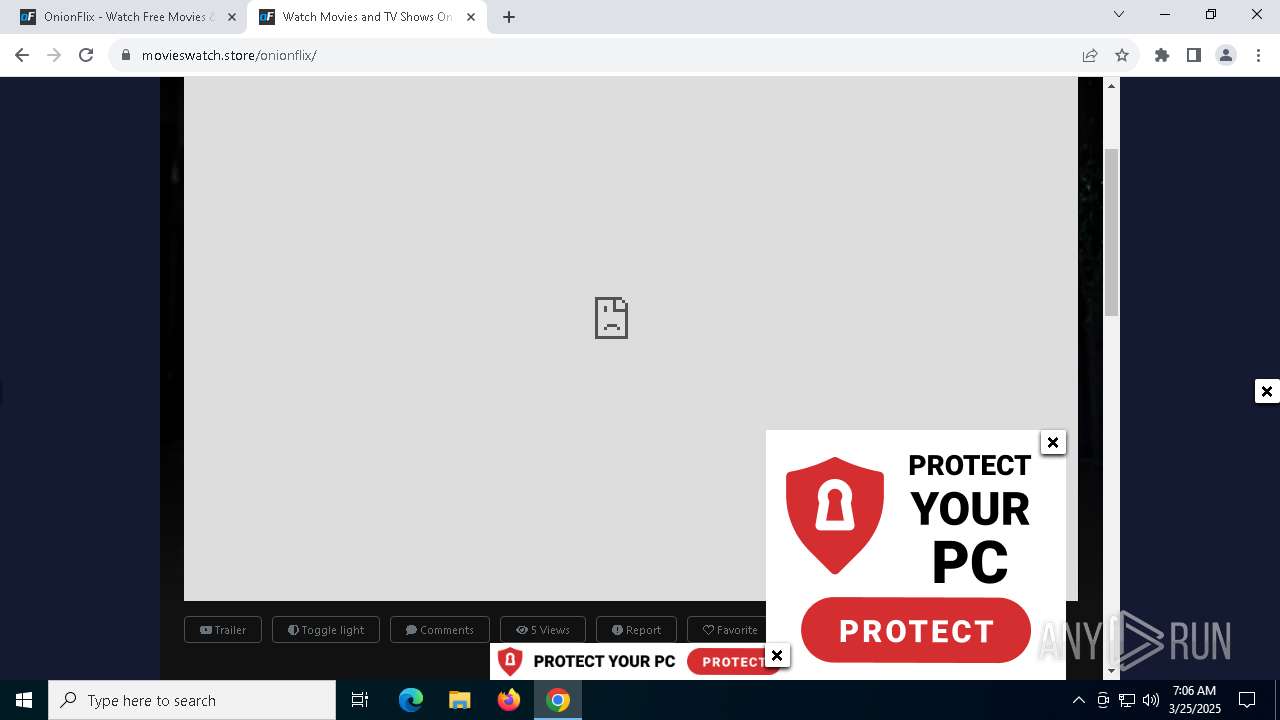Click the 5 Views counter
Image resolution: width=1280 pixels, height=720 pixels.
click(x=543, y=630)
